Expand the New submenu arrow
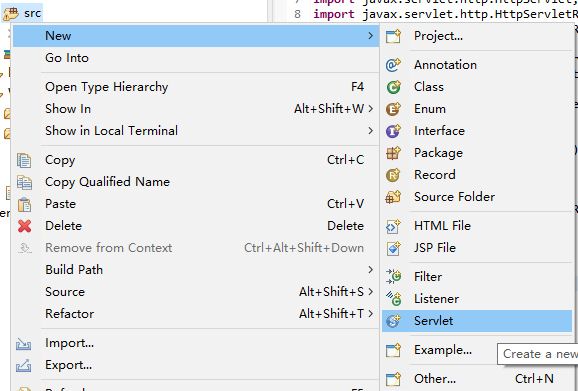 tap(370, 36)
